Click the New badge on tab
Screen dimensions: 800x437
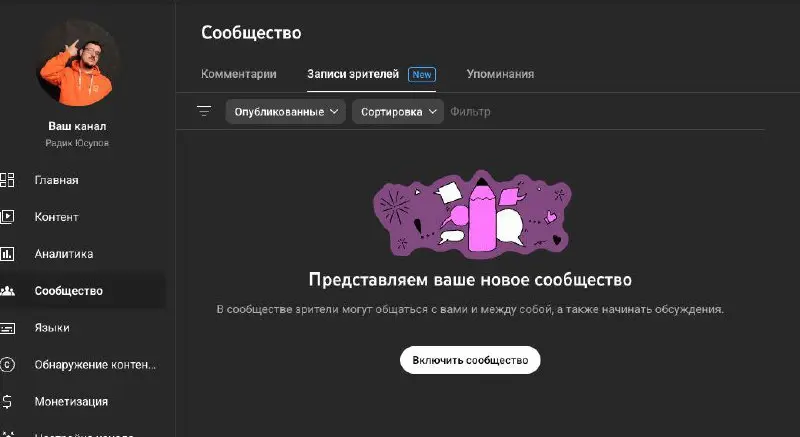point(422,74)
